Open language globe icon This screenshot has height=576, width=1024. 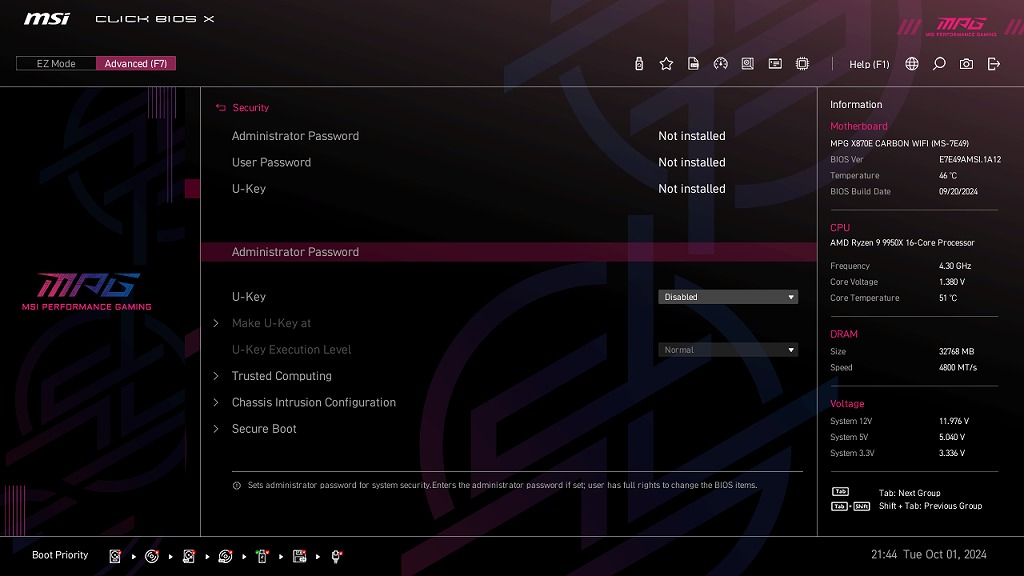[x=912, y=63]
